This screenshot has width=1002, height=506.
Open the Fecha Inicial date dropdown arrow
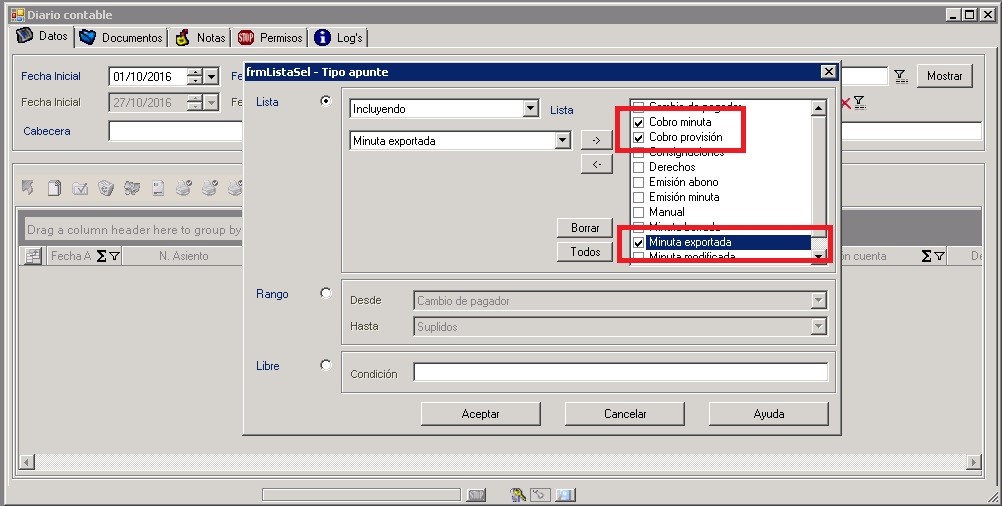tap(211, 76)
